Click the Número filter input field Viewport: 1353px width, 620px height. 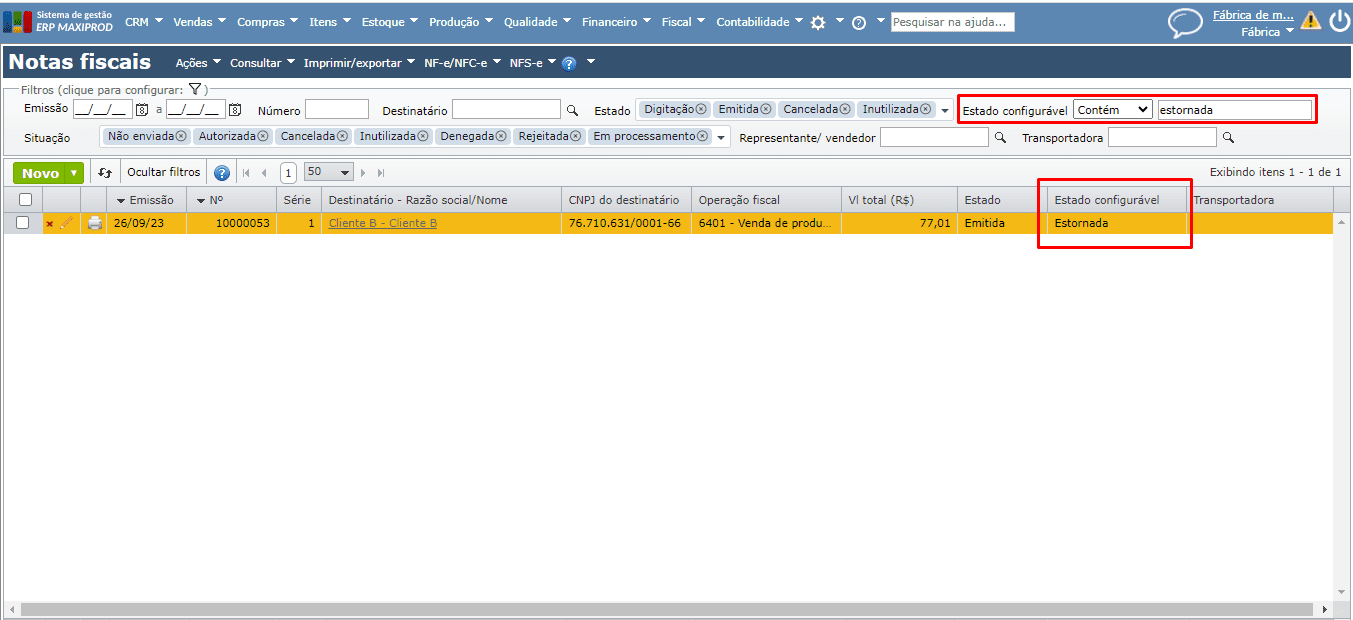337,110
